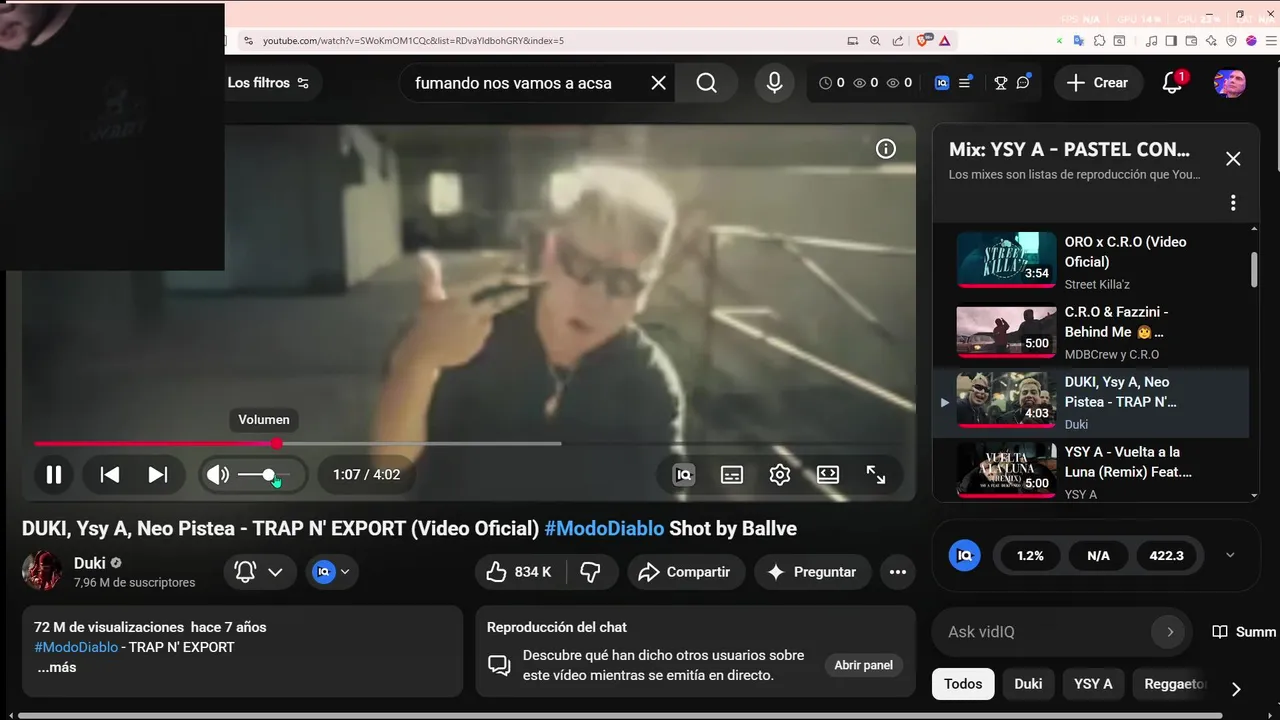The image size is (1280, 720).
Task: Open video info card icon
Action: click(x=886, y=149)
